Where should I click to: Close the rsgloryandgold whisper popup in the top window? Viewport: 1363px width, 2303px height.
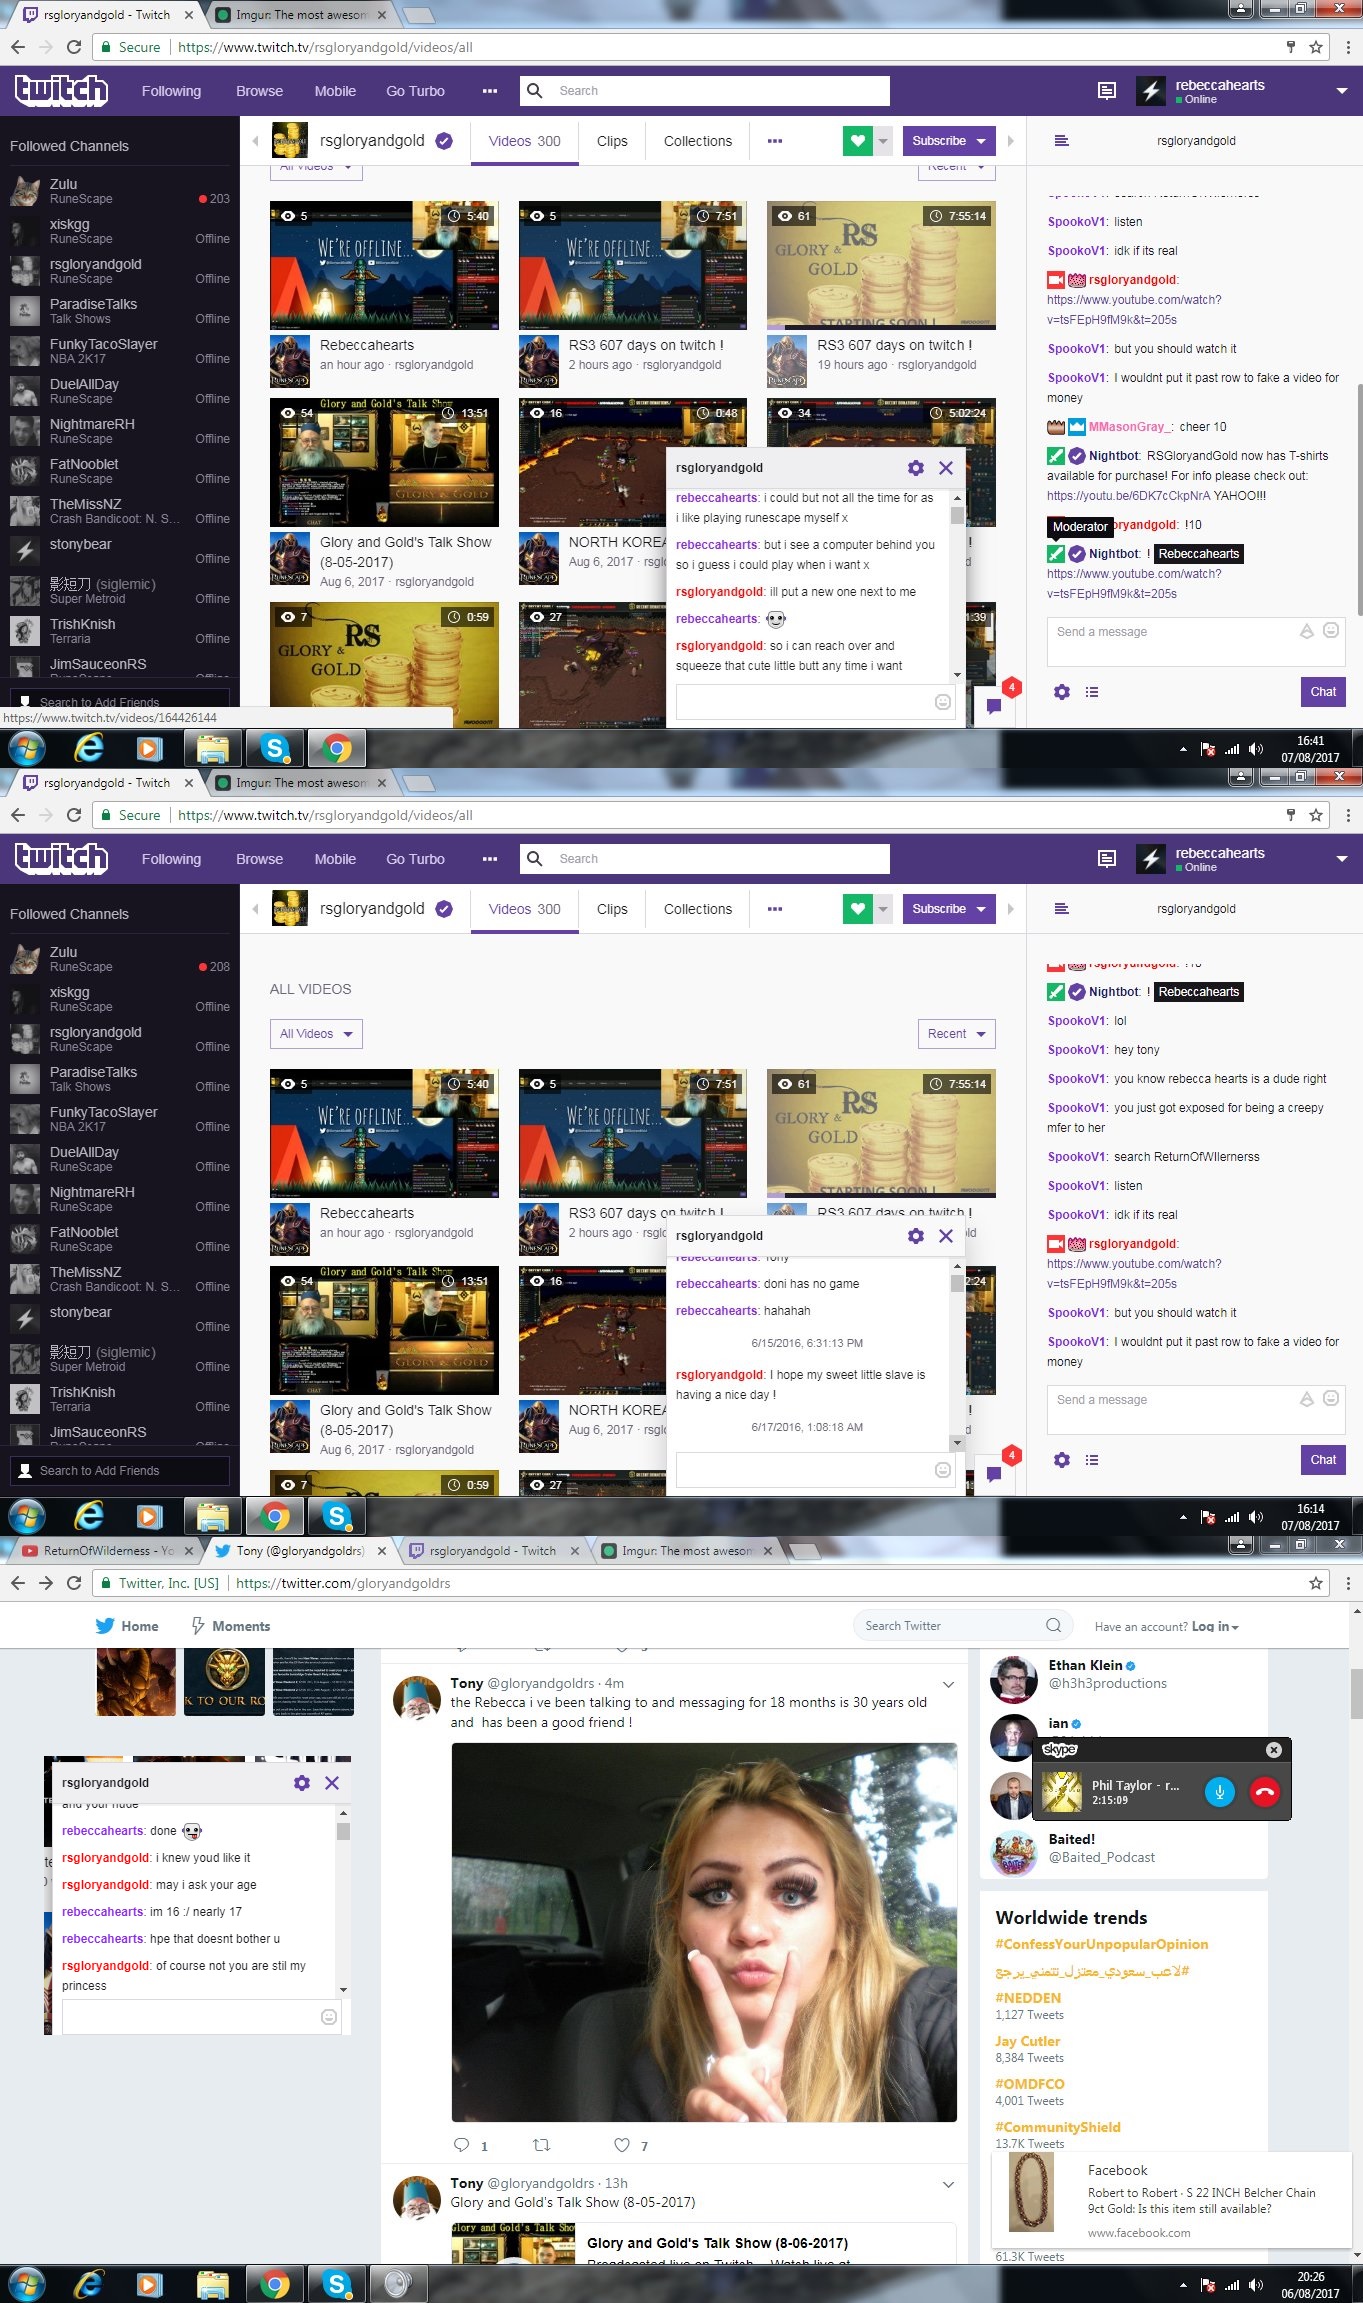pos(946,468)
